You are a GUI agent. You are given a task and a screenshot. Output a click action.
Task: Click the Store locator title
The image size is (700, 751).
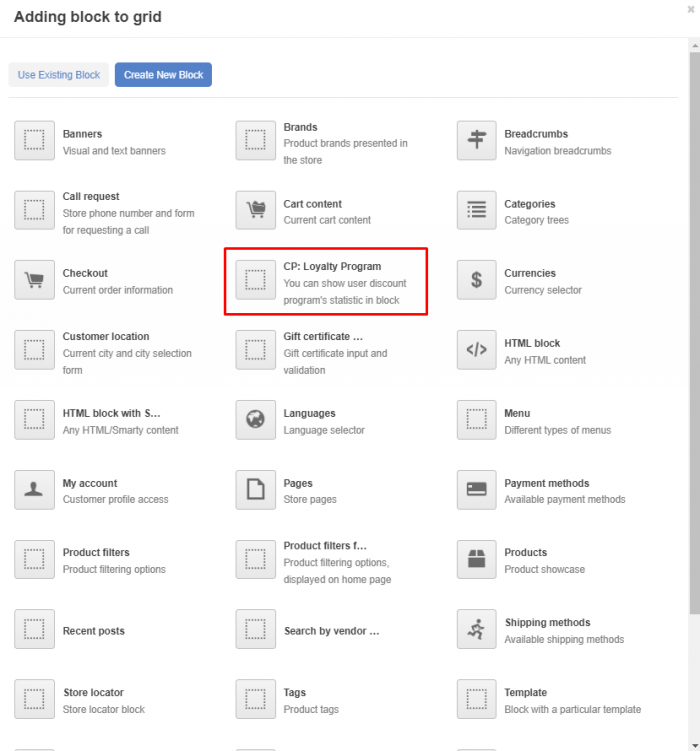click(94, 692)
